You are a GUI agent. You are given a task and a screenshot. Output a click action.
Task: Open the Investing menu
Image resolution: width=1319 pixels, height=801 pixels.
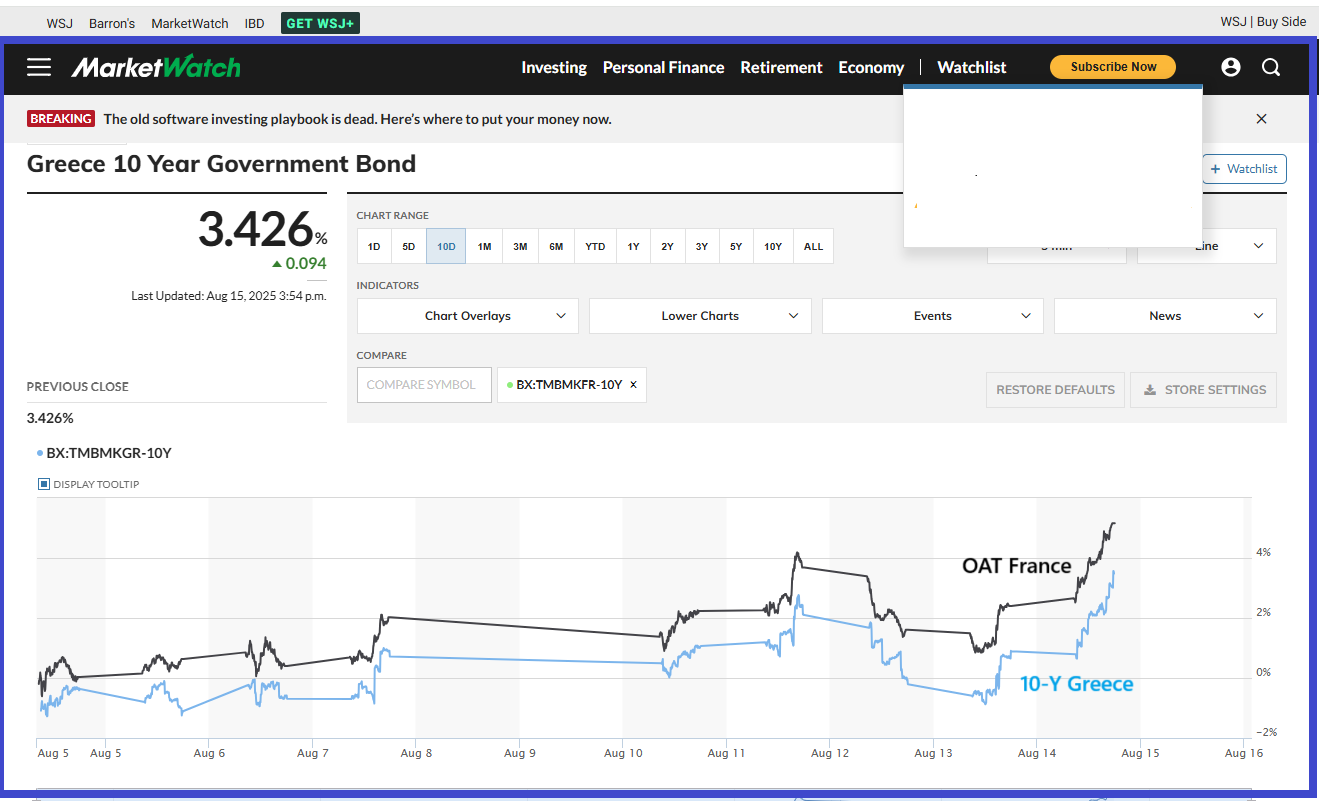pyautogui.click(x=554, y=67)
